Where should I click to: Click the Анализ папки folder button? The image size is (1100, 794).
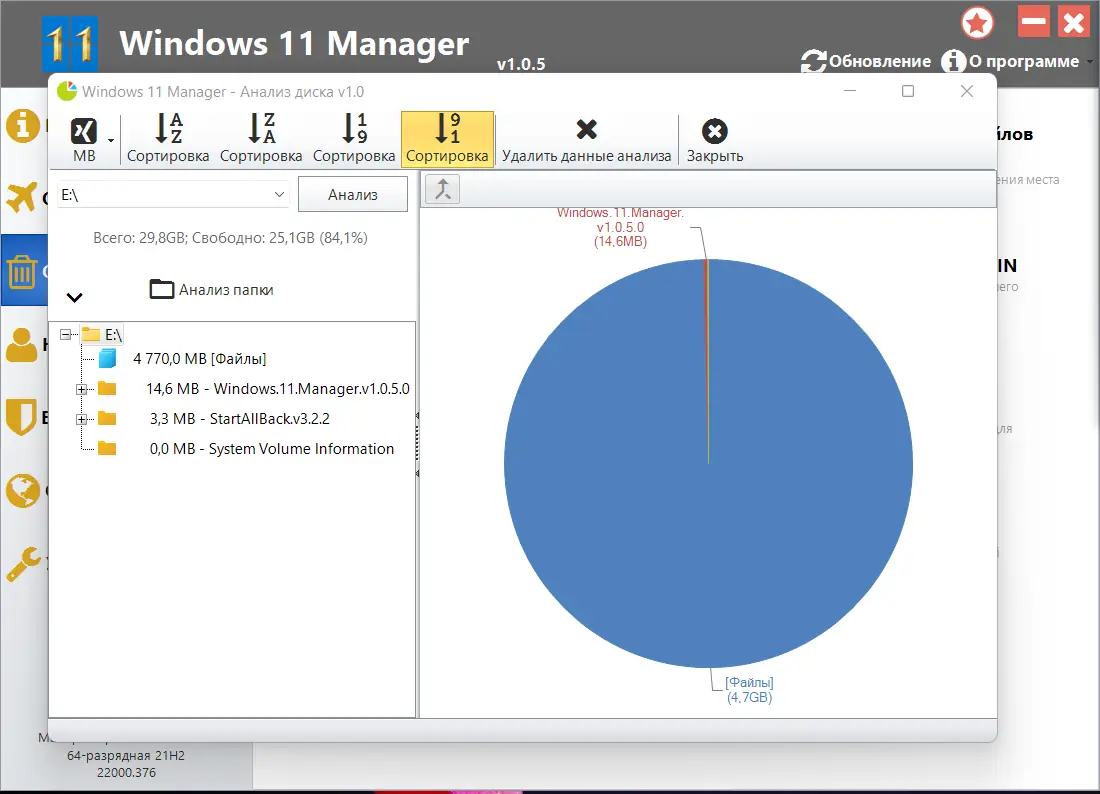(212, 289)
